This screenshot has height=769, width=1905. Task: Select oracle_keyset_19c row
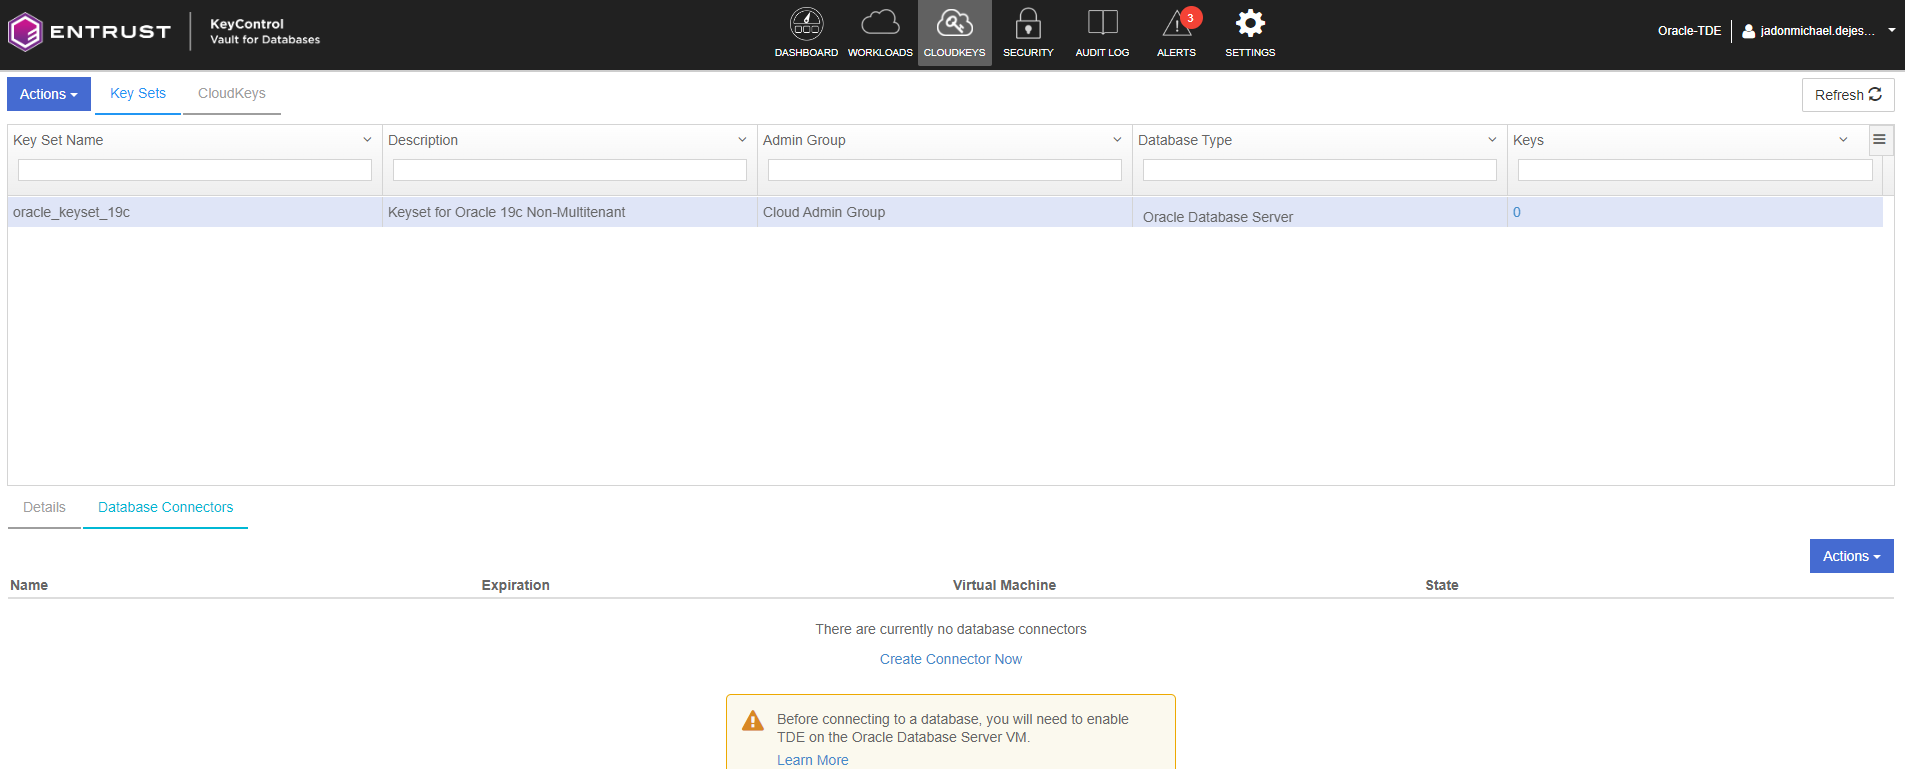coord(945,212)
